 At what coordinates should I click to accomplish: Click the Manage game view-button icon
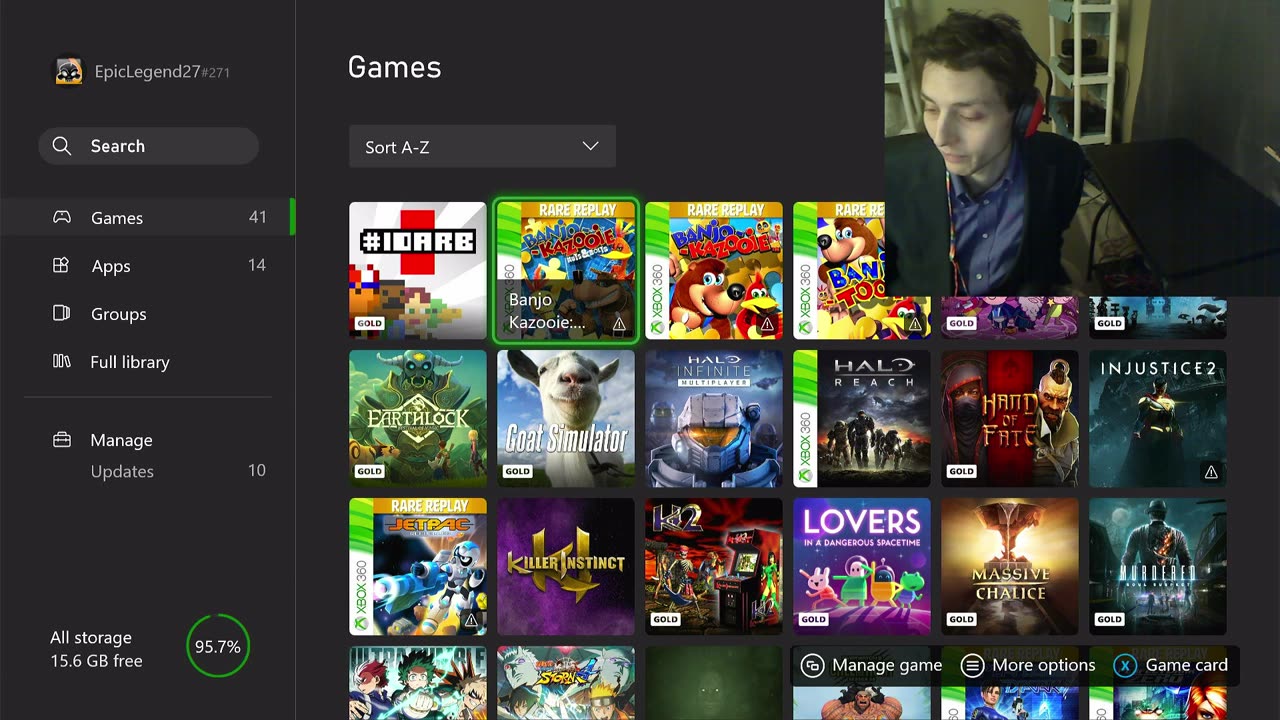[813, 665]
